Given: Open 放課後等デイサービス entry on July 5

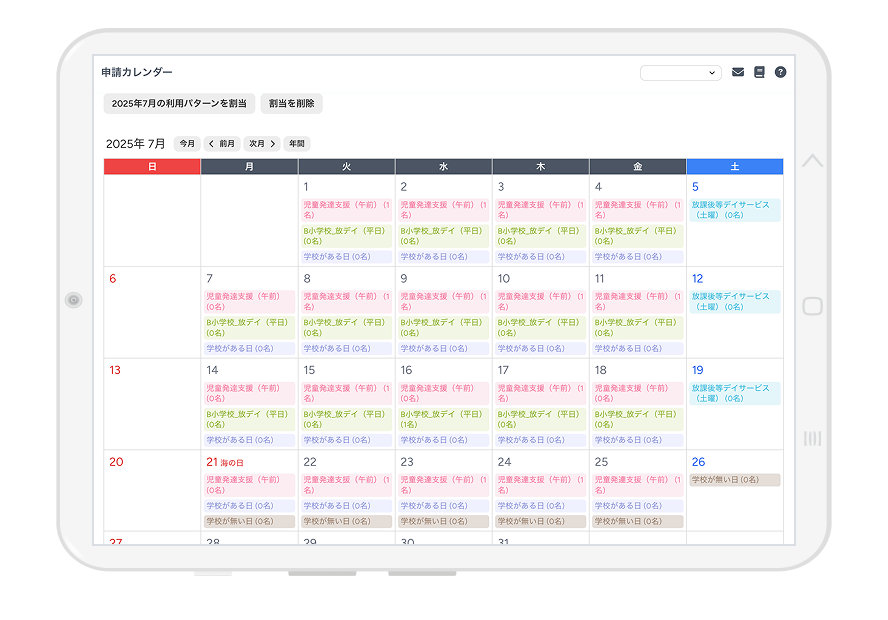Looking at the screenshot, I should tap(735, 210).
